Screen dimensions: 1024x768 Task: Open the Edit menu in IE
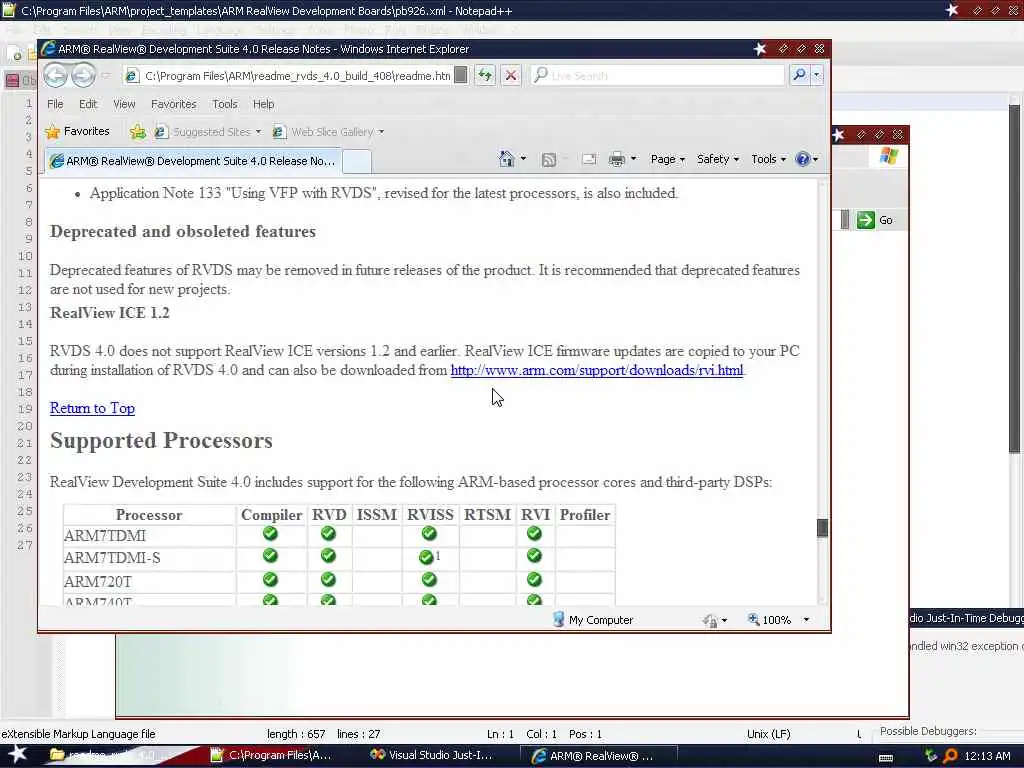pos(88,104)
